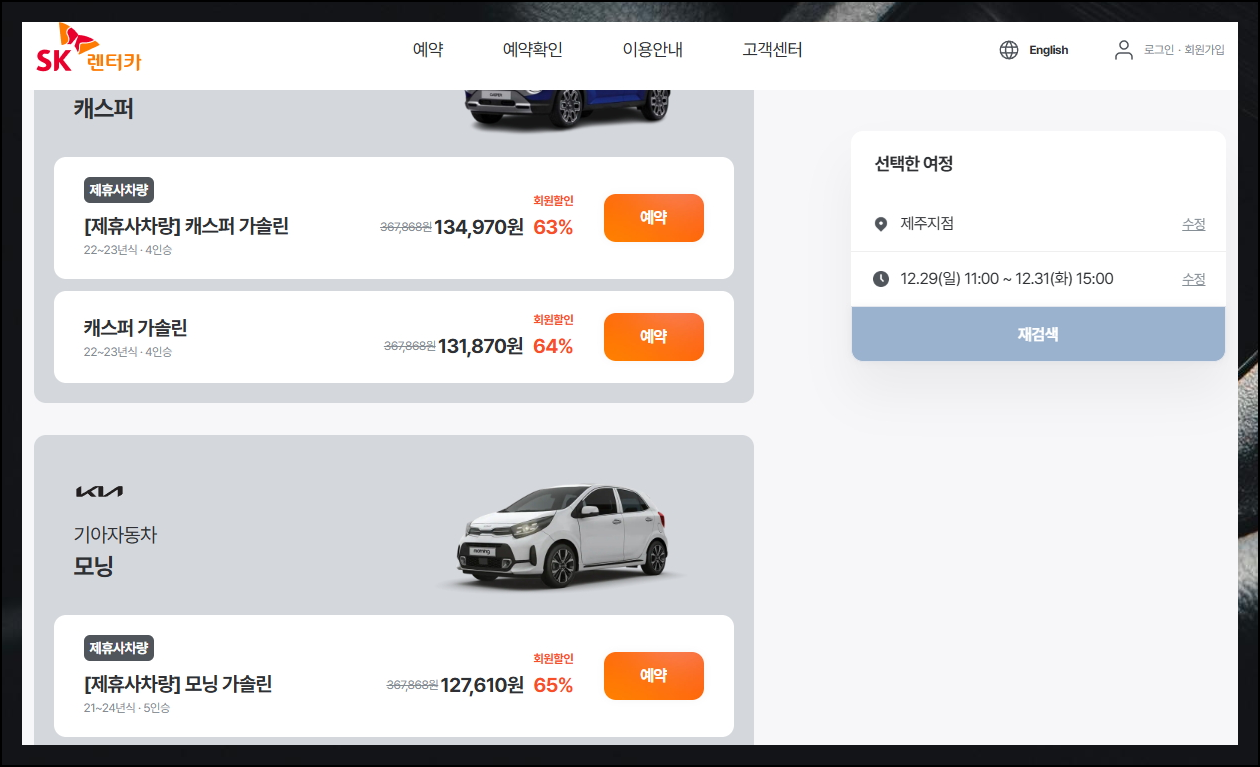The height and width of the screenshot is (767, 1260).
Task: Click the 선택한 여정 heading
Action: pyautogui.click(x=914, y=164)
